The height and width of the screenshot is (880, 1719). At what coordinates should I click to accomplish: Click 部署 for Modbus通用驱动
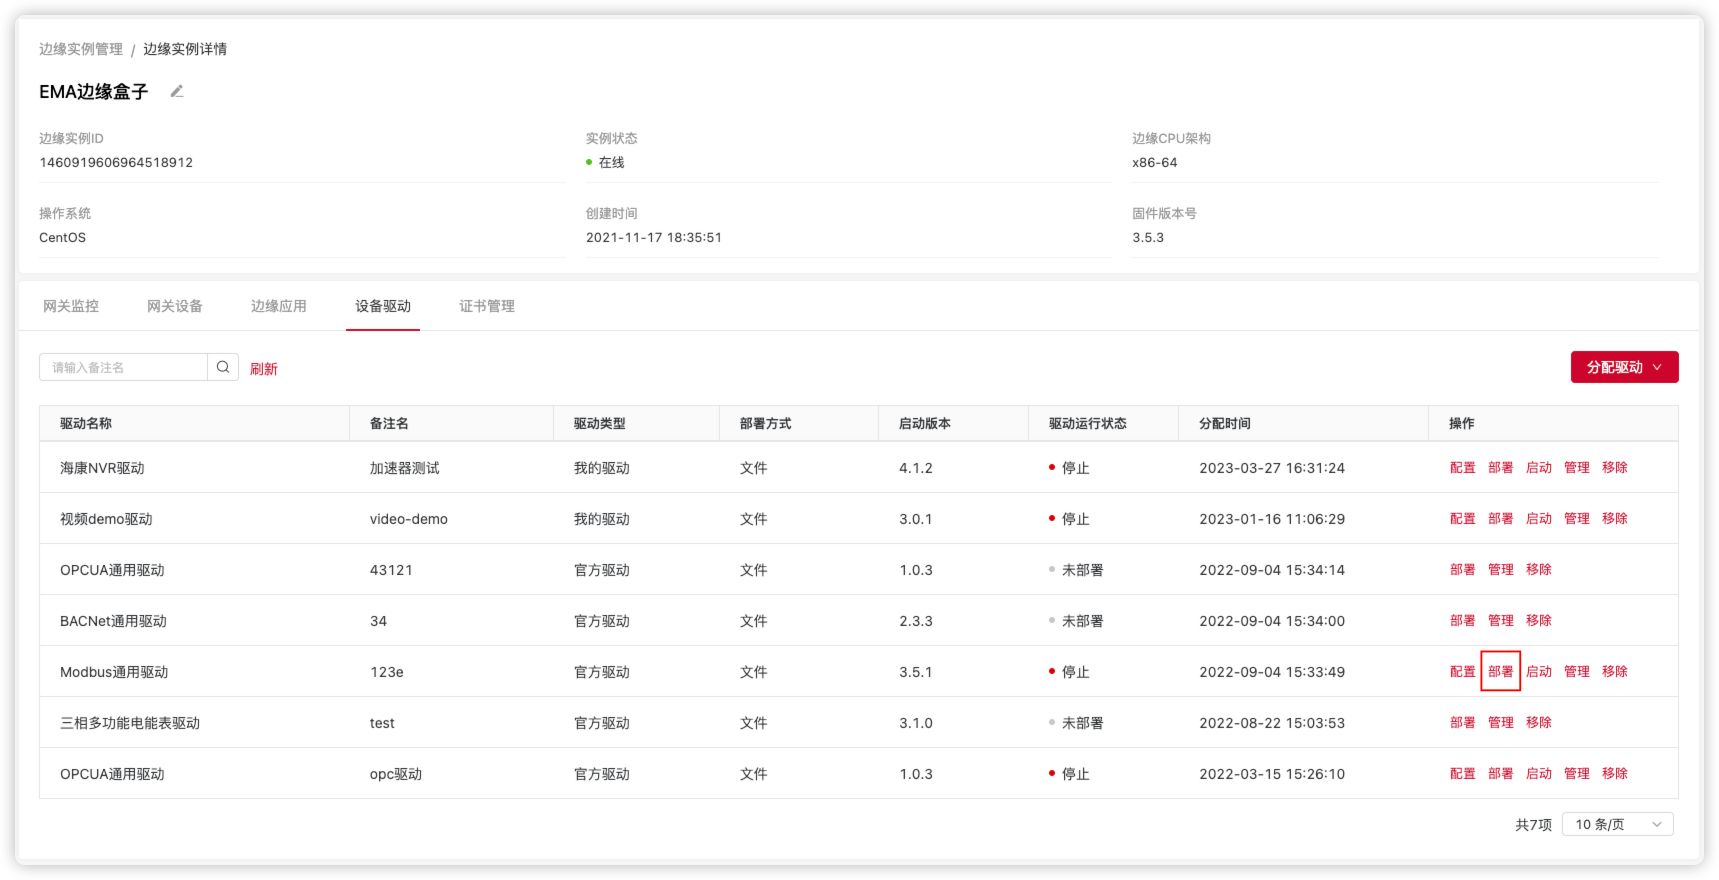tap(1500, 671)
